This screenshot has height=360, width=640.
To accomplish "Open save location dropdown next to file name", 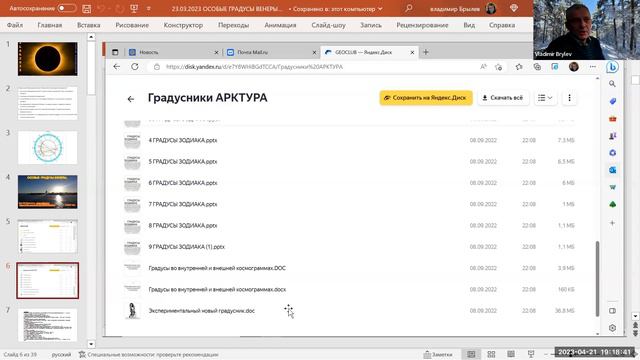I will 380,9.
